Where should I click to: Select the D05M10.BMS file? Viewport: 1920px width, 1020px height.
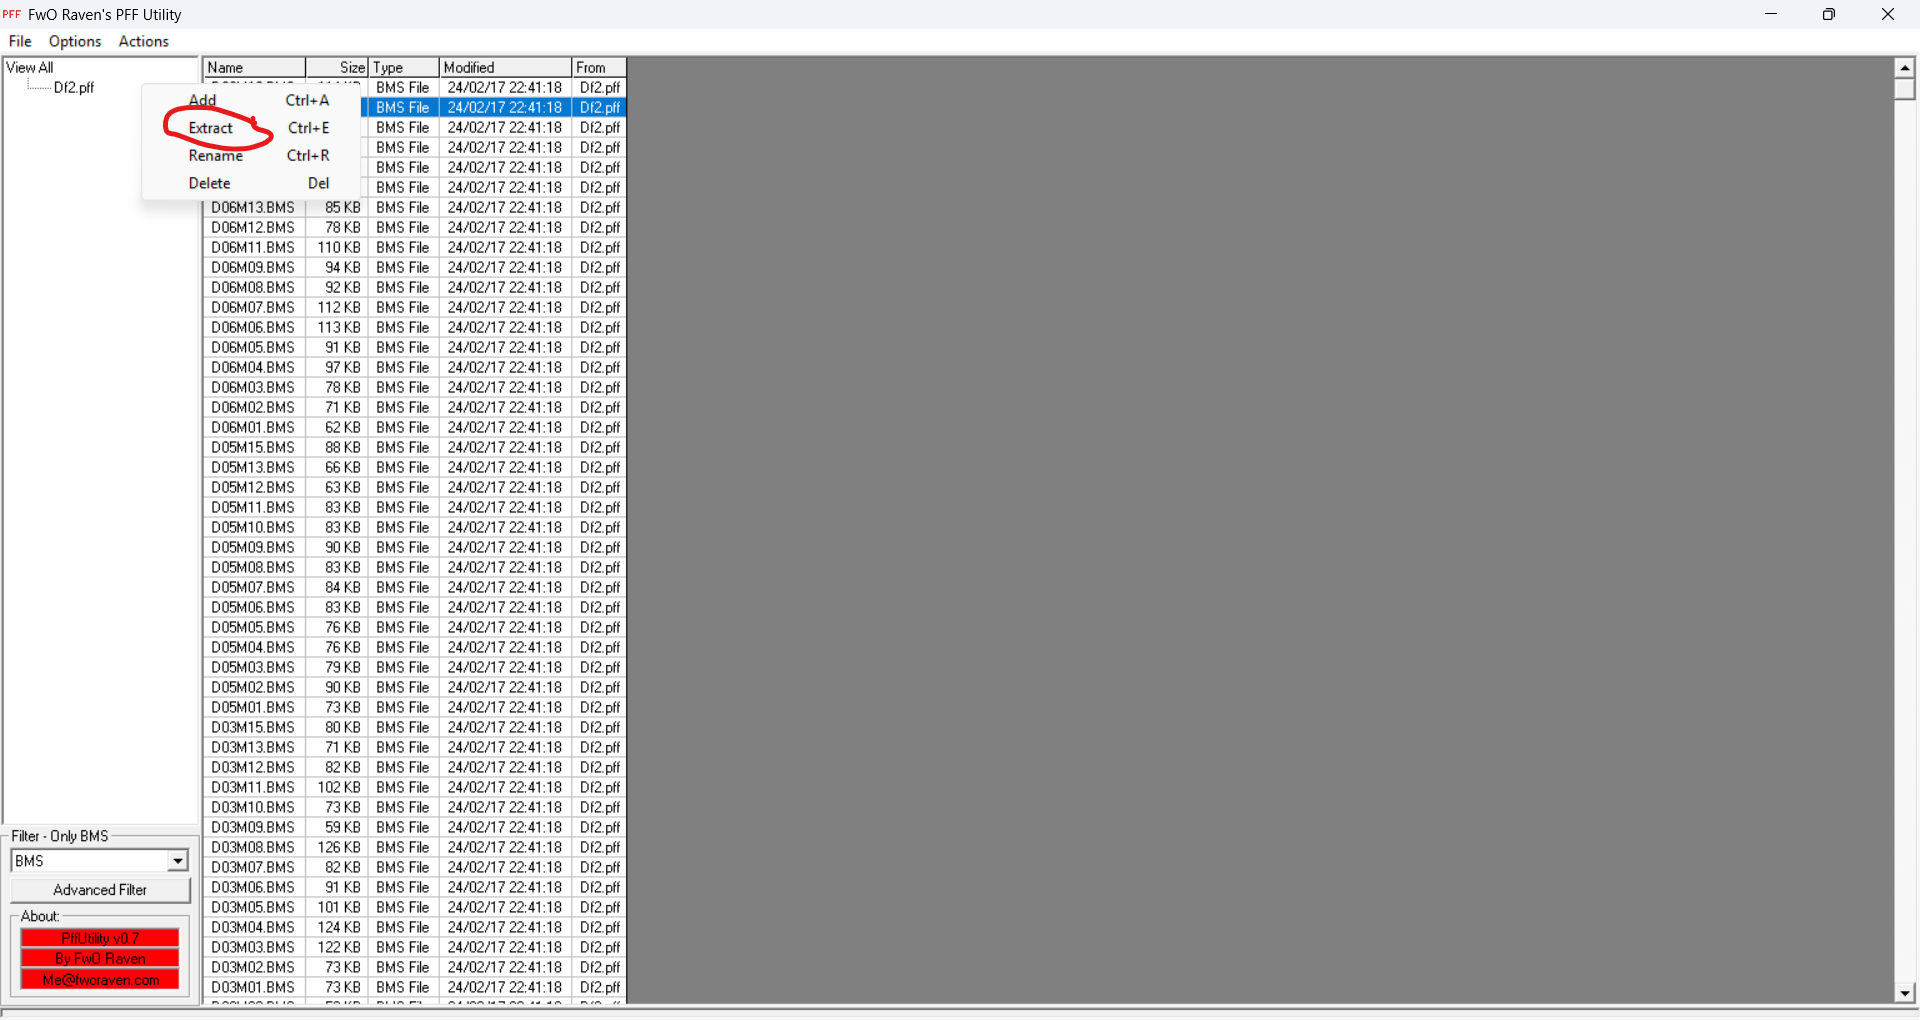[x=253, y=527]
